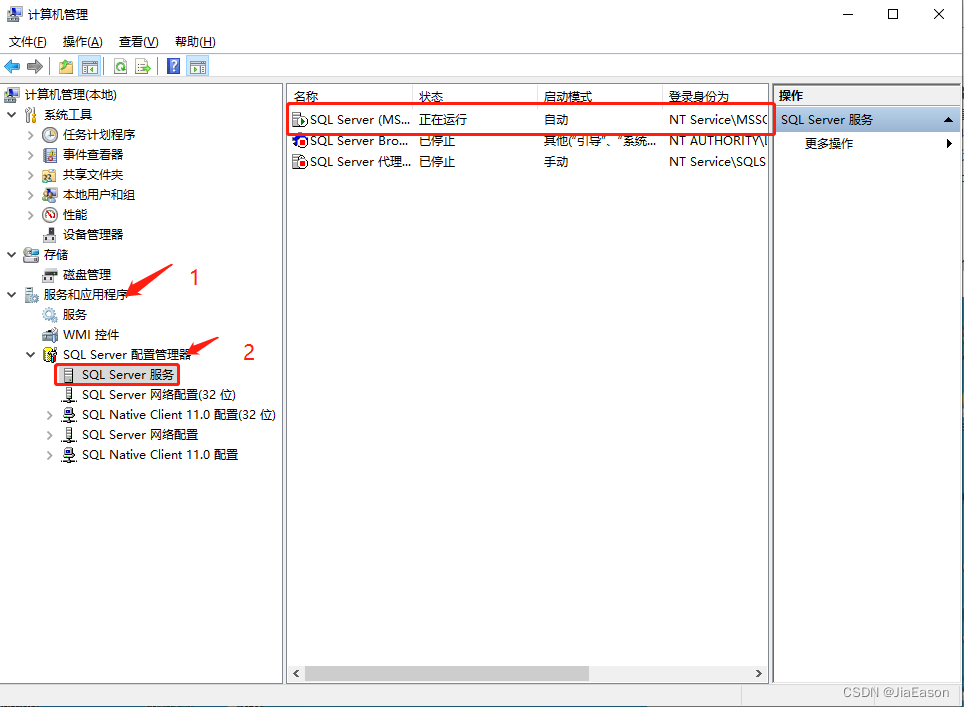
Task: Click the 自动 start mode cell
Action: click(x=556, y=120)
